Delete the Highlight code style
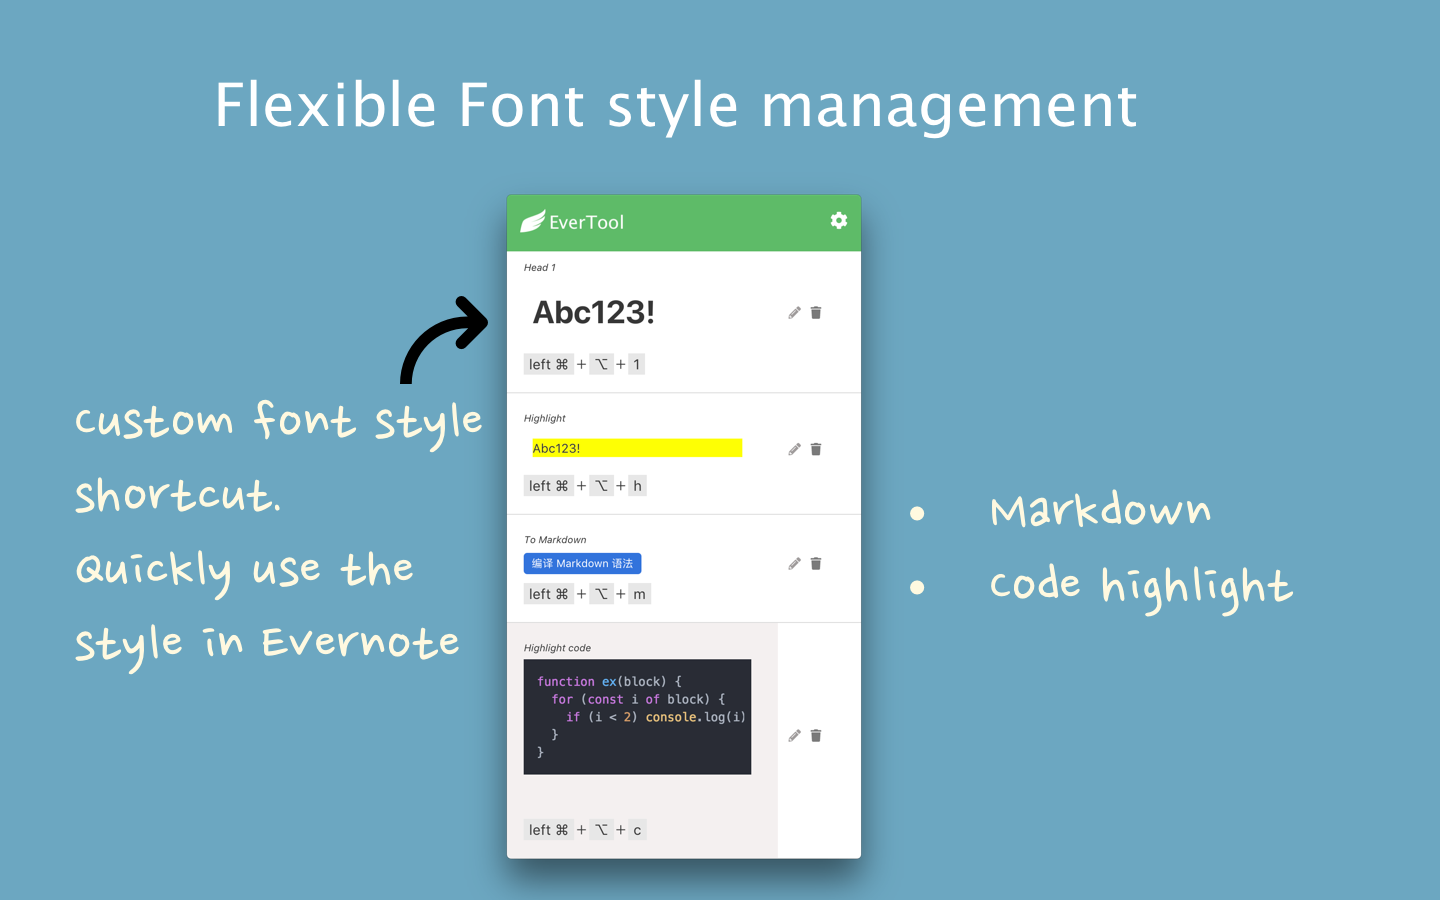This screenshot has height=900, width=1440. click(816, 736)
